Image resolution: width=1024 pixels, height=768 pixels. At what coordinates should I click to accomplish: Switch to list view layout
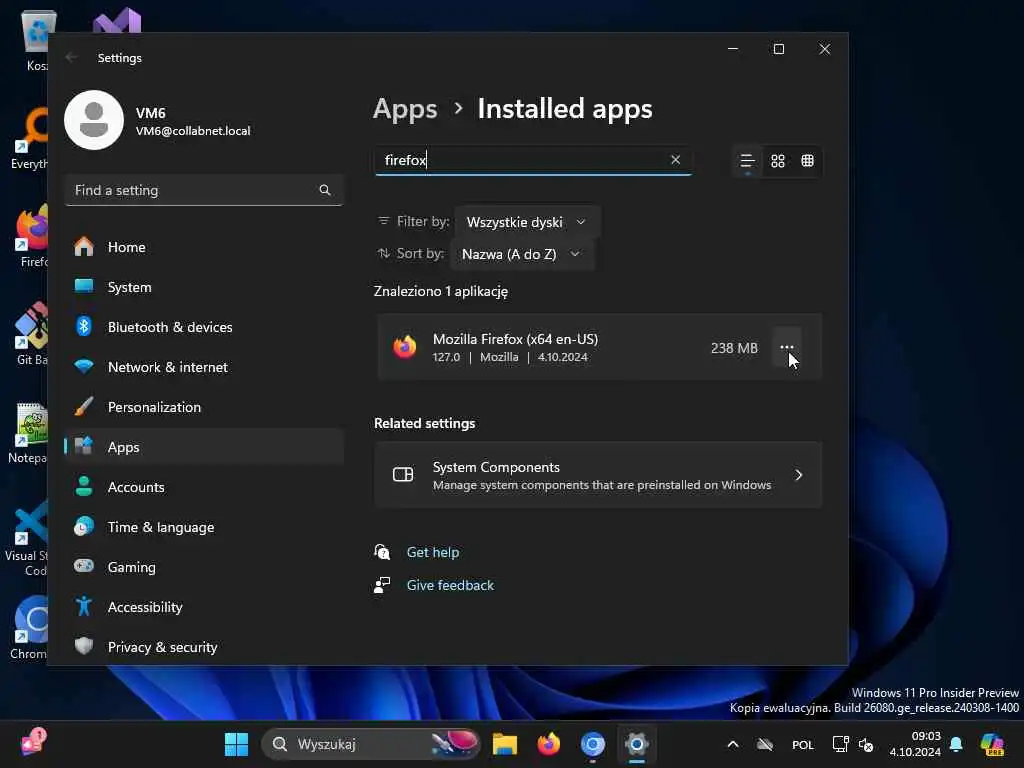pos(747,161)
